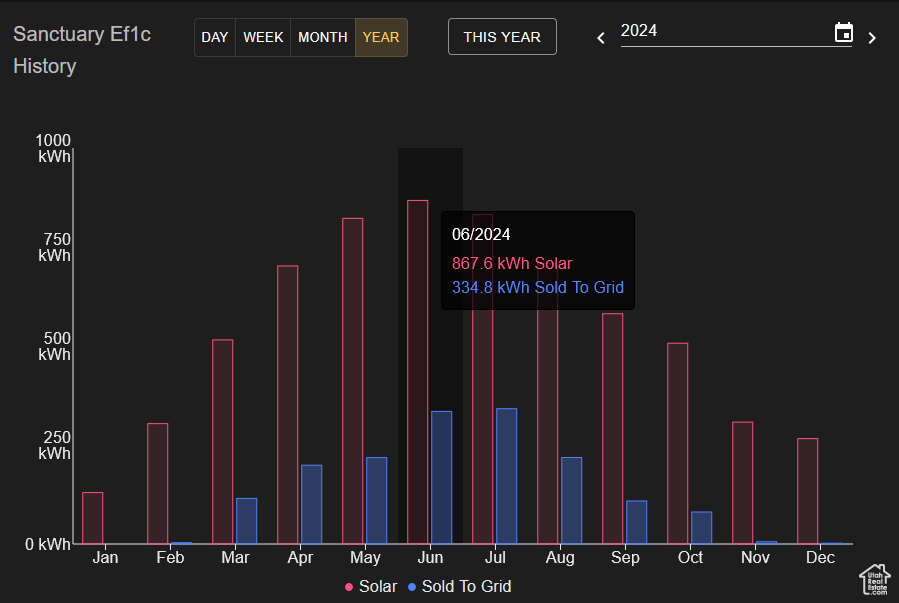Click the December Solar bar

(808, 491)
